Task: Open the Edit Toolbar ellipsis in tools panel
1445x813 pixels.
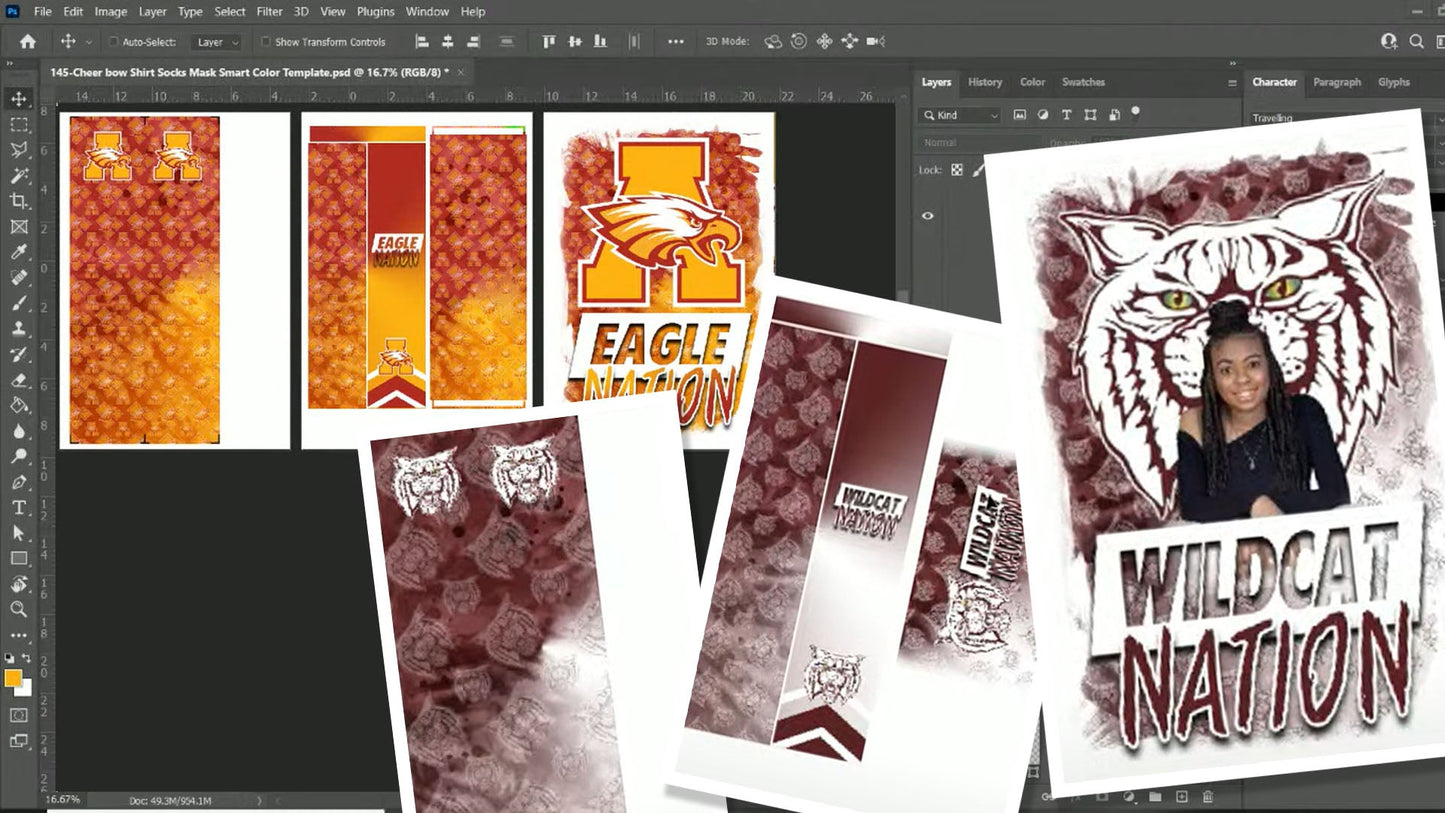Action: 19,635
